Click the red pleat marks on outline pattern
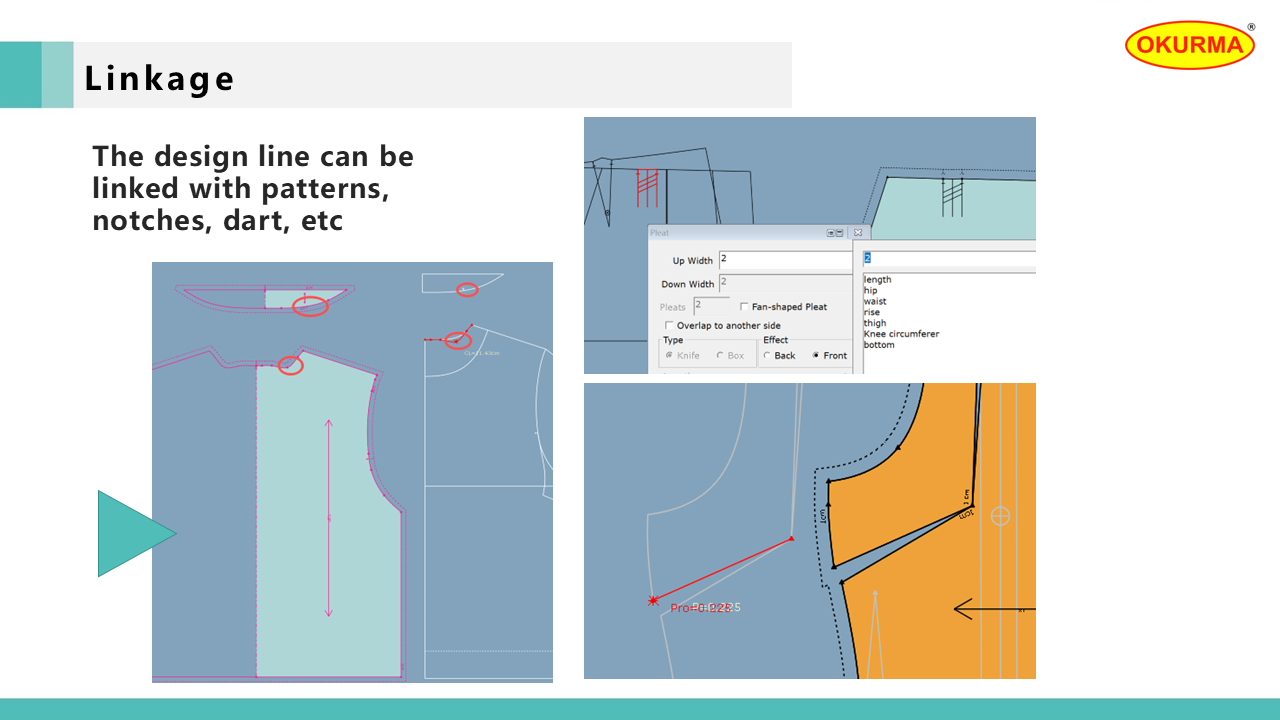Image resolution: width=1280 pixels, height=720 pixels. [647, 184]
